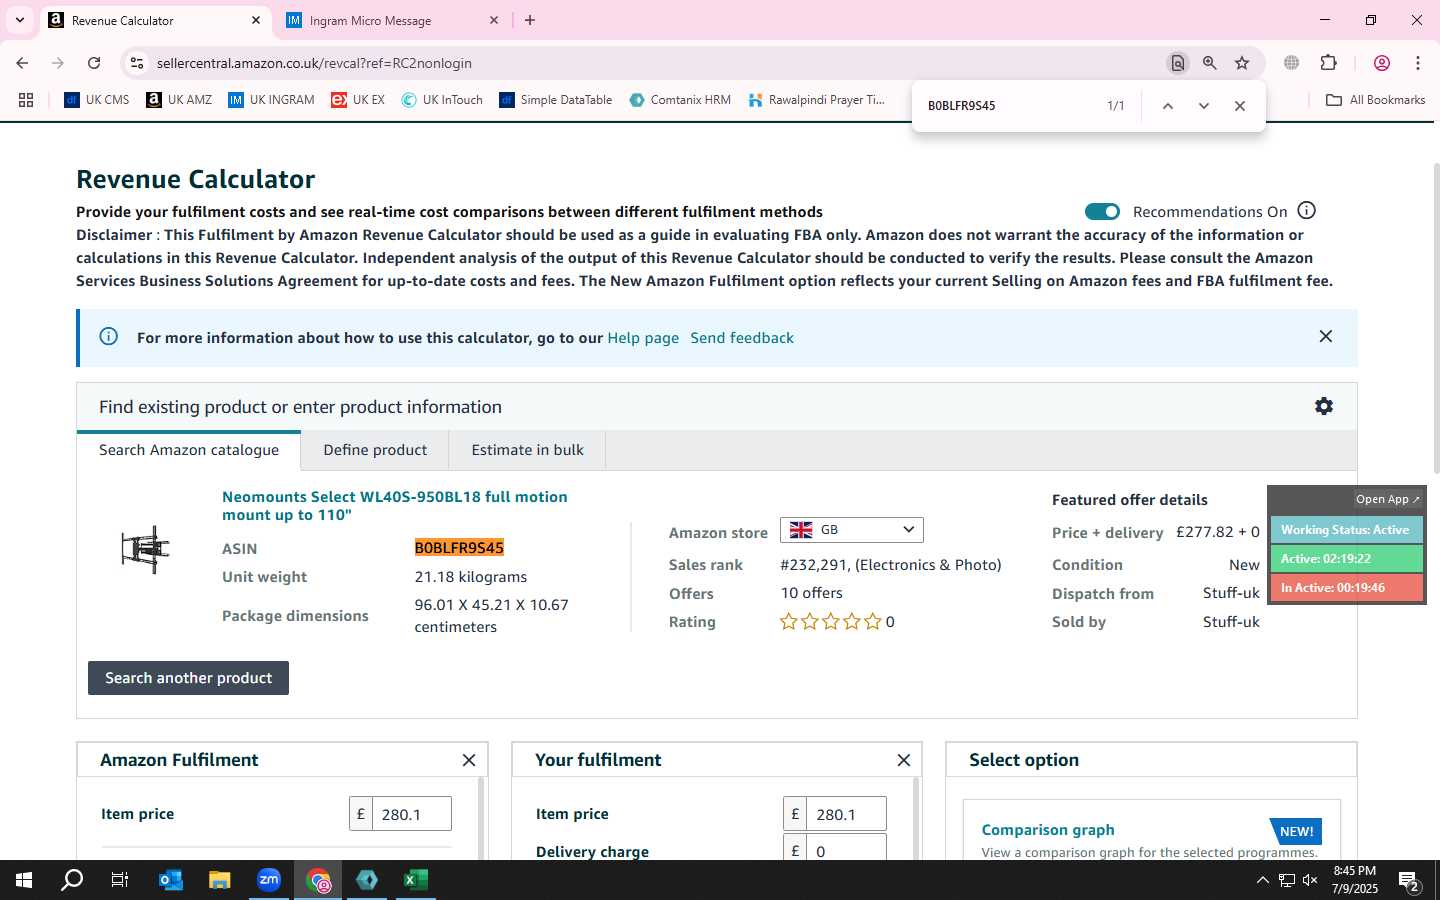This screenshot has height=900, width=1440.
Task: Open the Extensions puzzle icon
Action: click(x=1328, y=63)
